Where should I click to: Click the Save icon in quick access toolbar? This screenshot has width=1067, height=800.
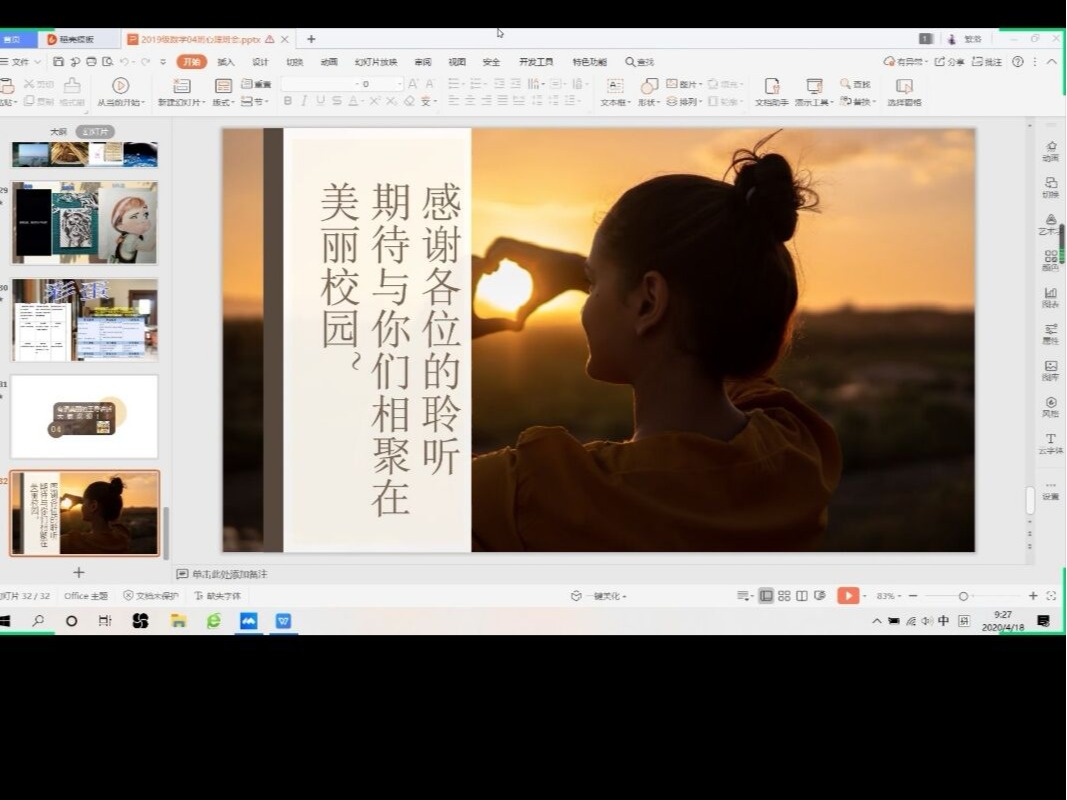[x=59, y=62]
